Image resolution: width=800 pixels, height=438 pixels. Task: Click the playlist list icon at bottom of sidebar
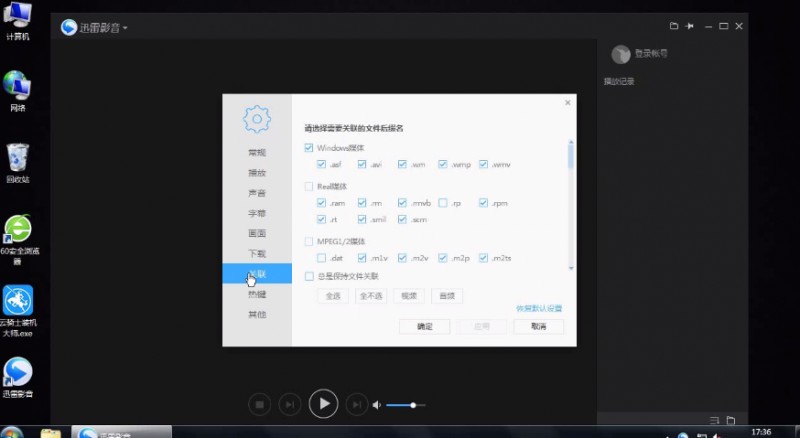(x=714, y=420)
